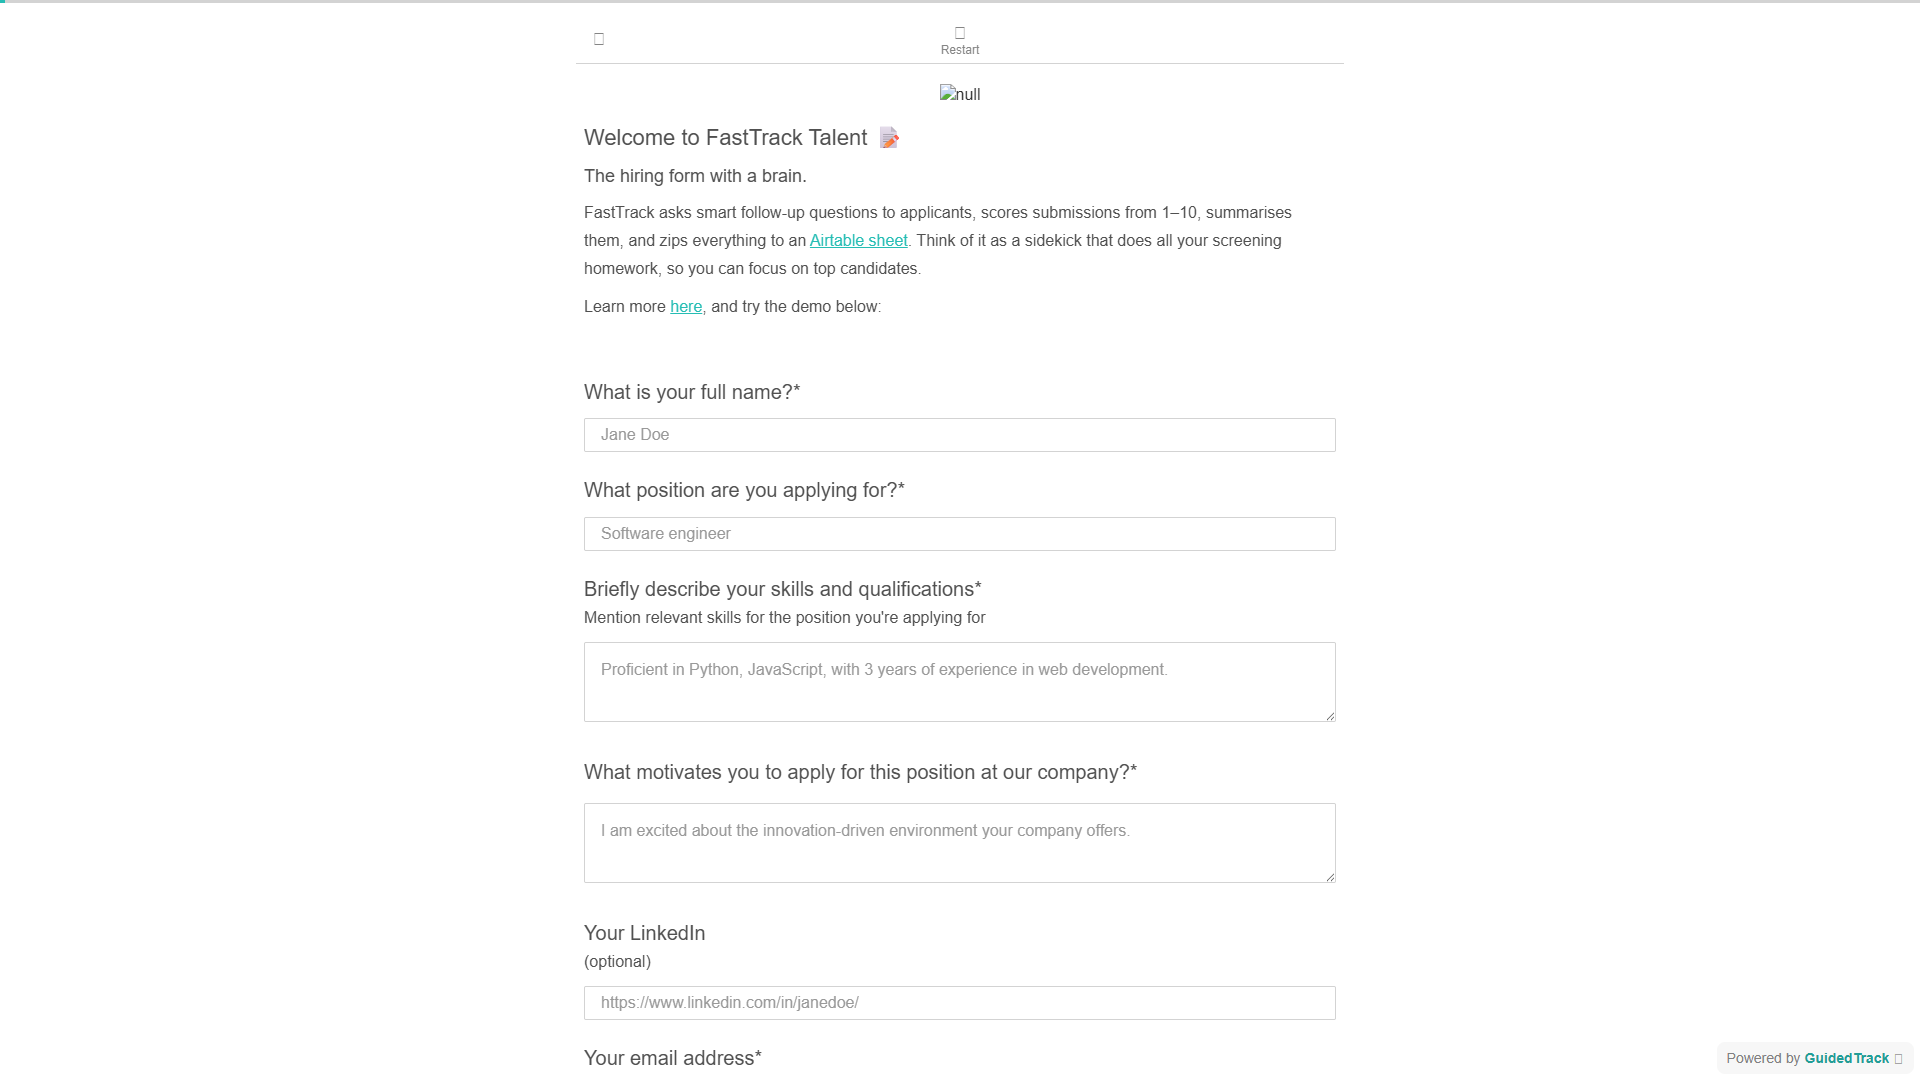The height and width of the screenshot is (1080, 1920).
Task: Click into the motivation textarea
Action: point(960,843)
